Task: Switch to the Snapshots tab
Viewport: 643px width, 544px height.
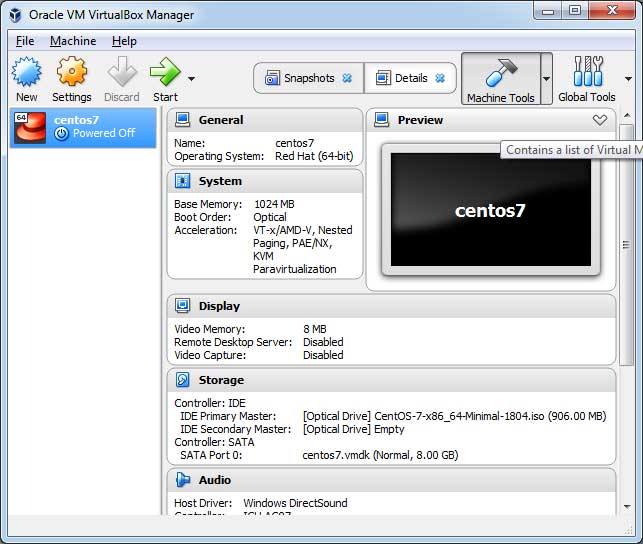Action: coord(309,78)
